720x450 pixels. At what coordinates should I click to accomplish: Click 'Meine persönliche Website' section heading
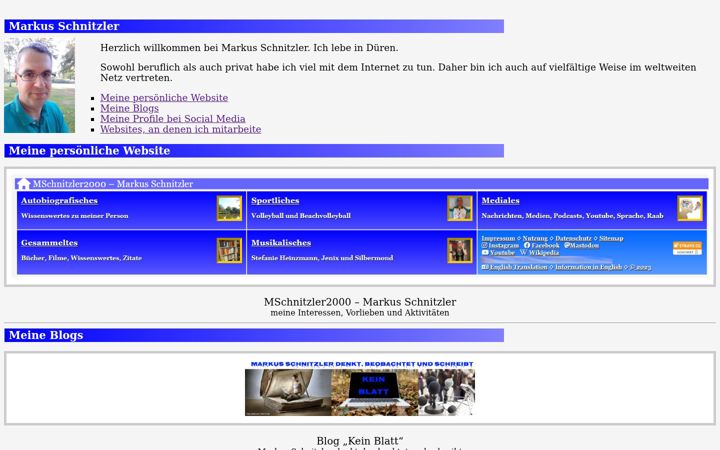point(90,151)
